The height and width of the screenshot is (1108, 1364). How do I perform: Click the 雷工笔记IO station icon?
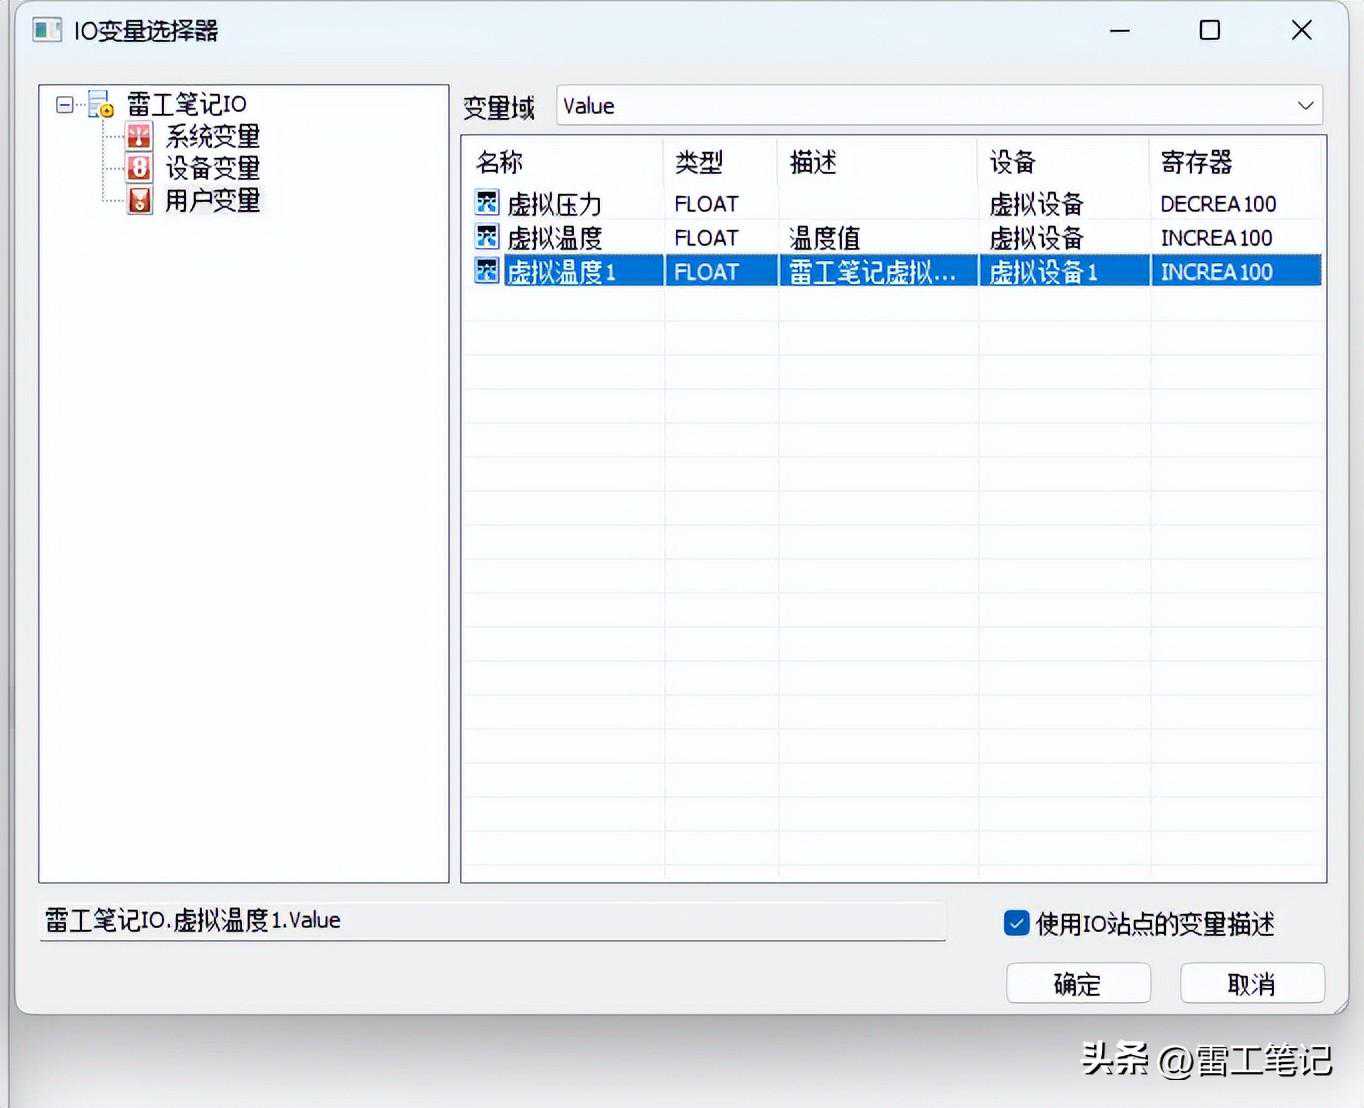pos(100,104)
